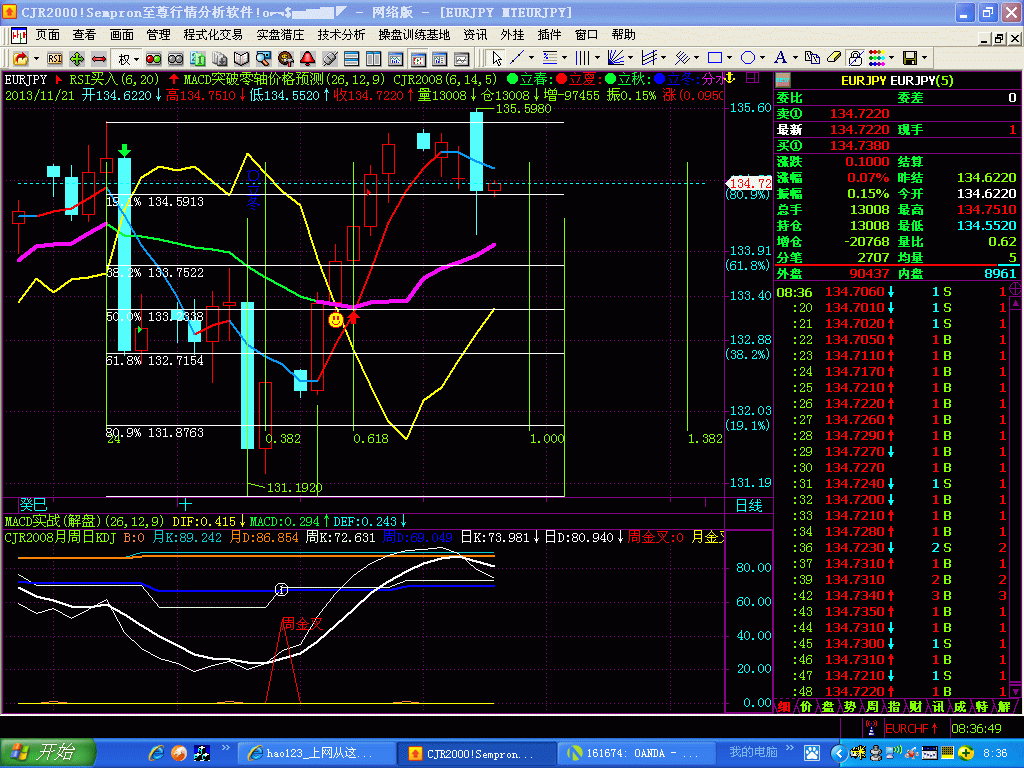Click the 161674 OANDA taskbar button

(637, 753)
